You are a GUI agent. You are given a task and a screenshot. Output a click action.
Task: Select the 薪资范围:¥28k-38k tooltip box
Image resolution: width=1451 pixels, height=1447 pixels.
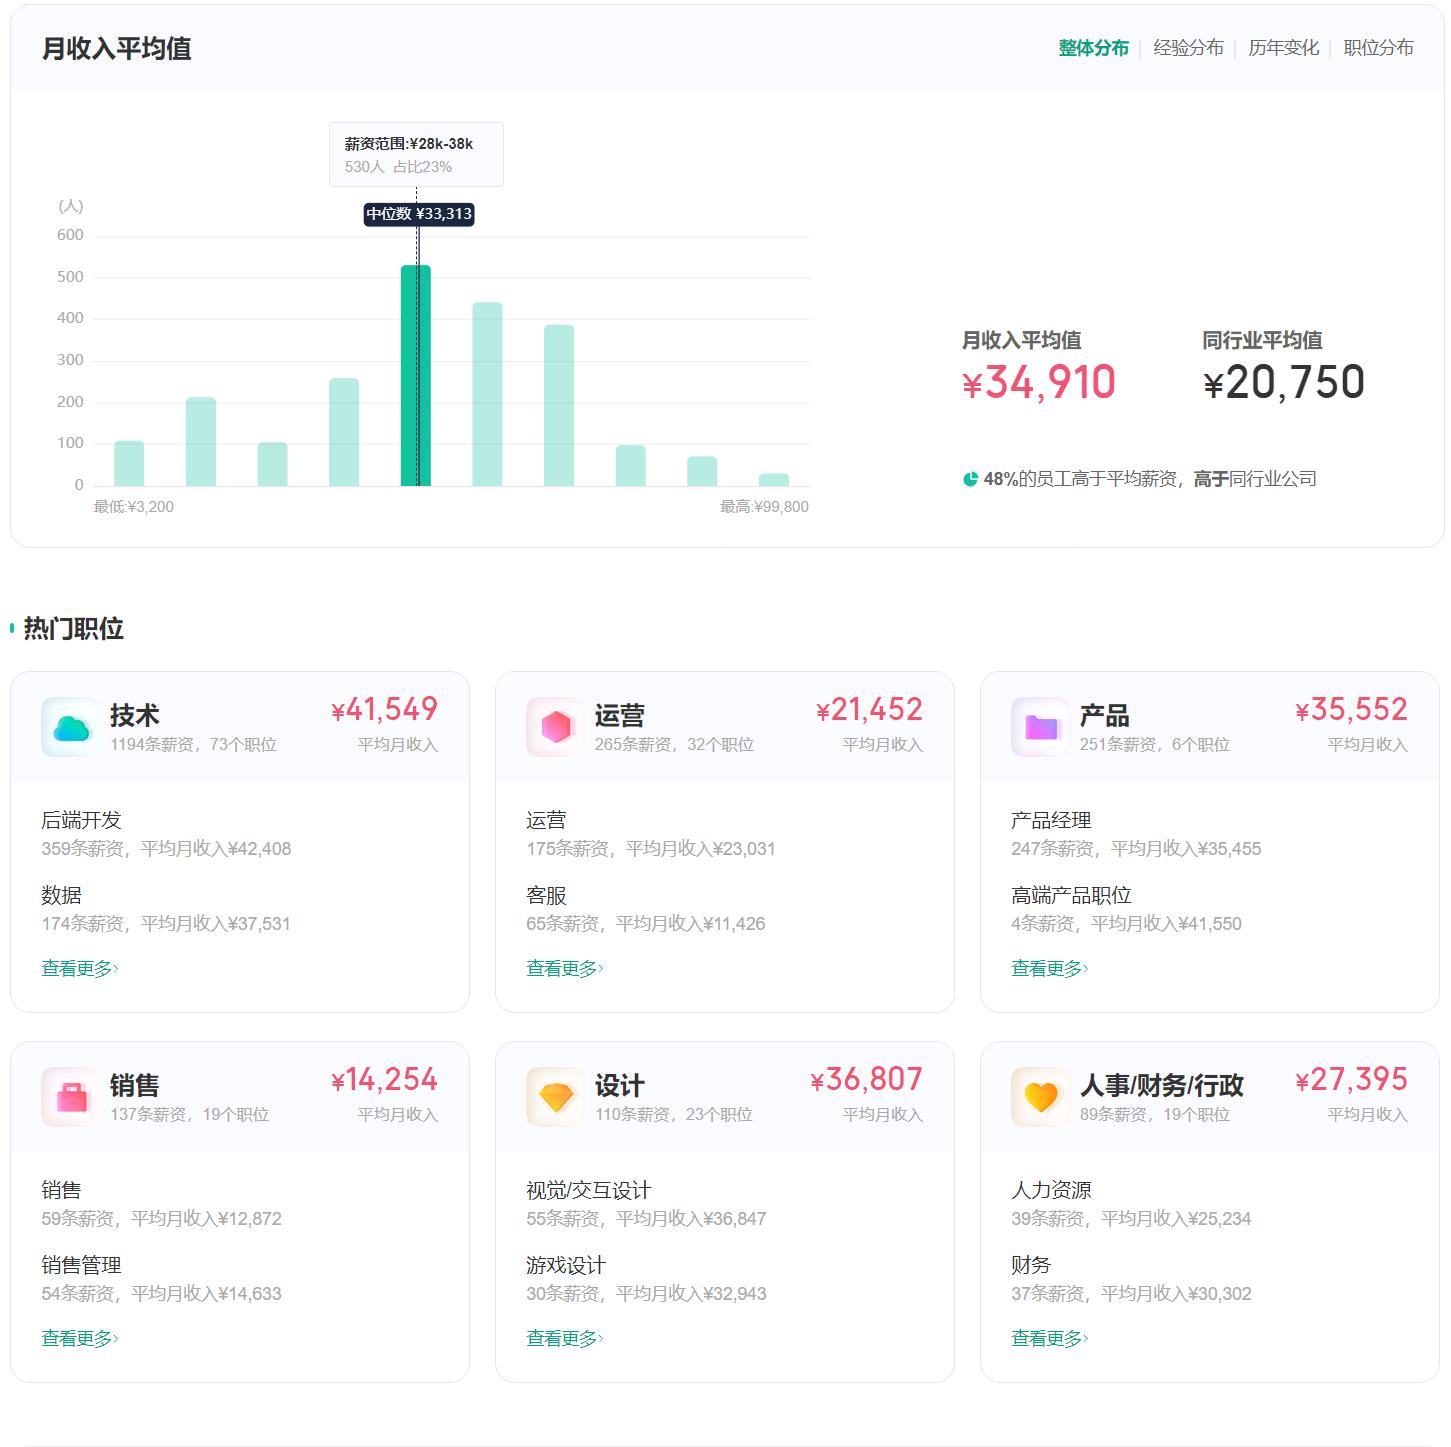click(x=416, y=153)
